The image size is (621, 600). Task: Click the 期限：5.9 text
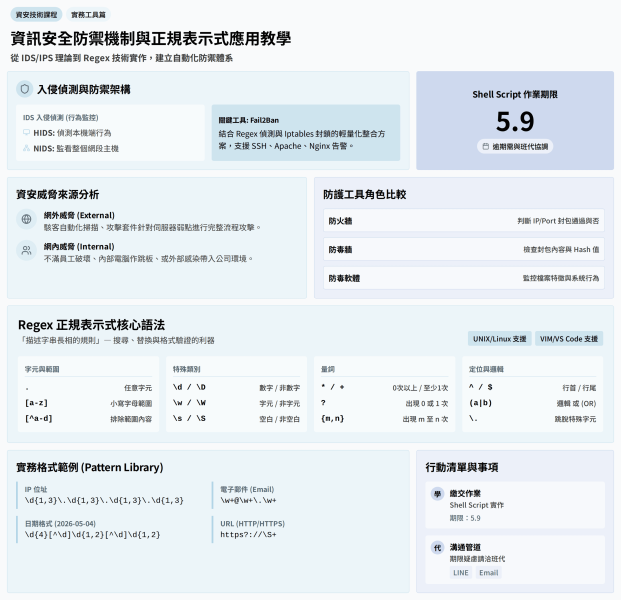coord(465,518)
